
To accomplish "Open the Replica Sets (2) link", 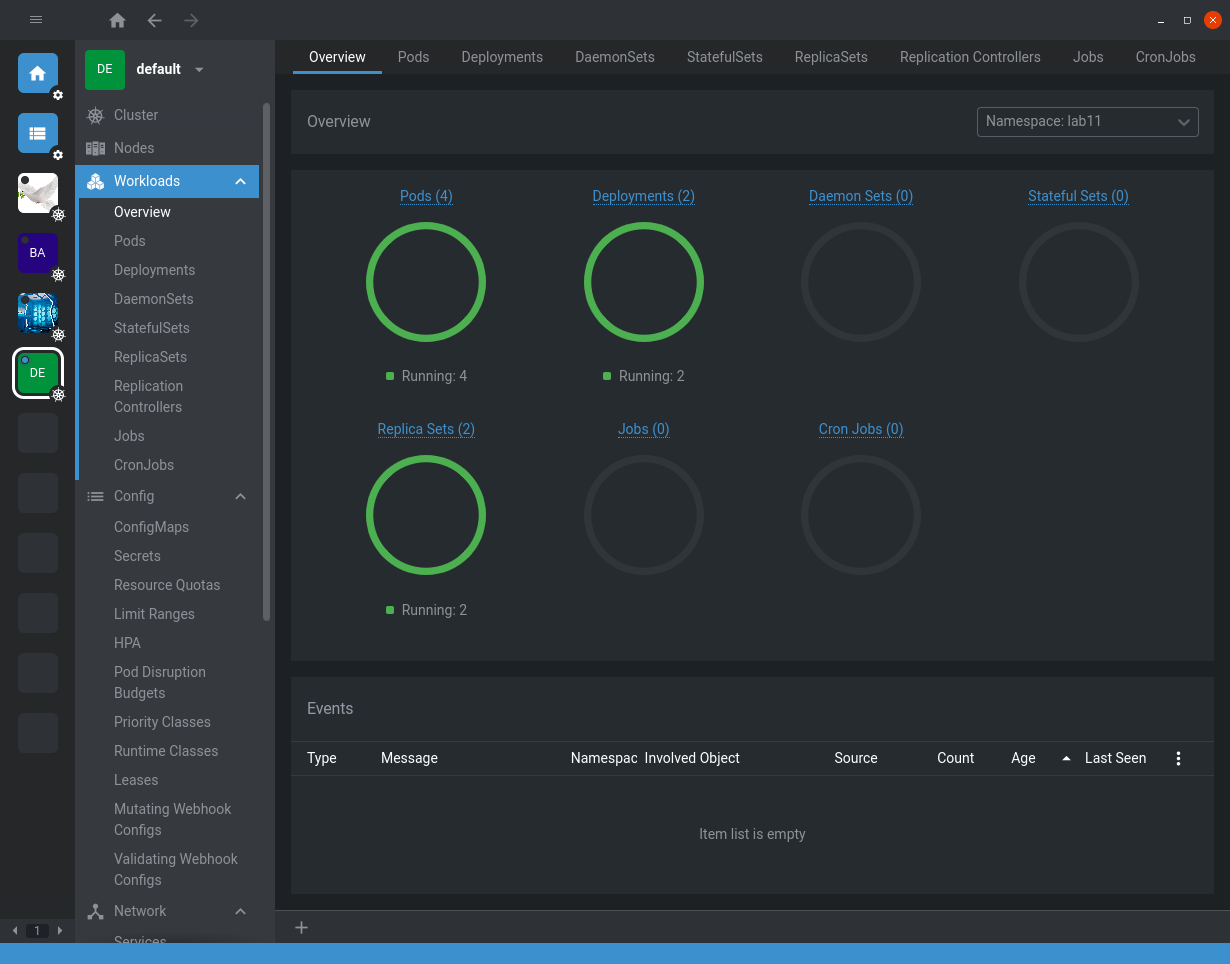I will tap(426, 429).
